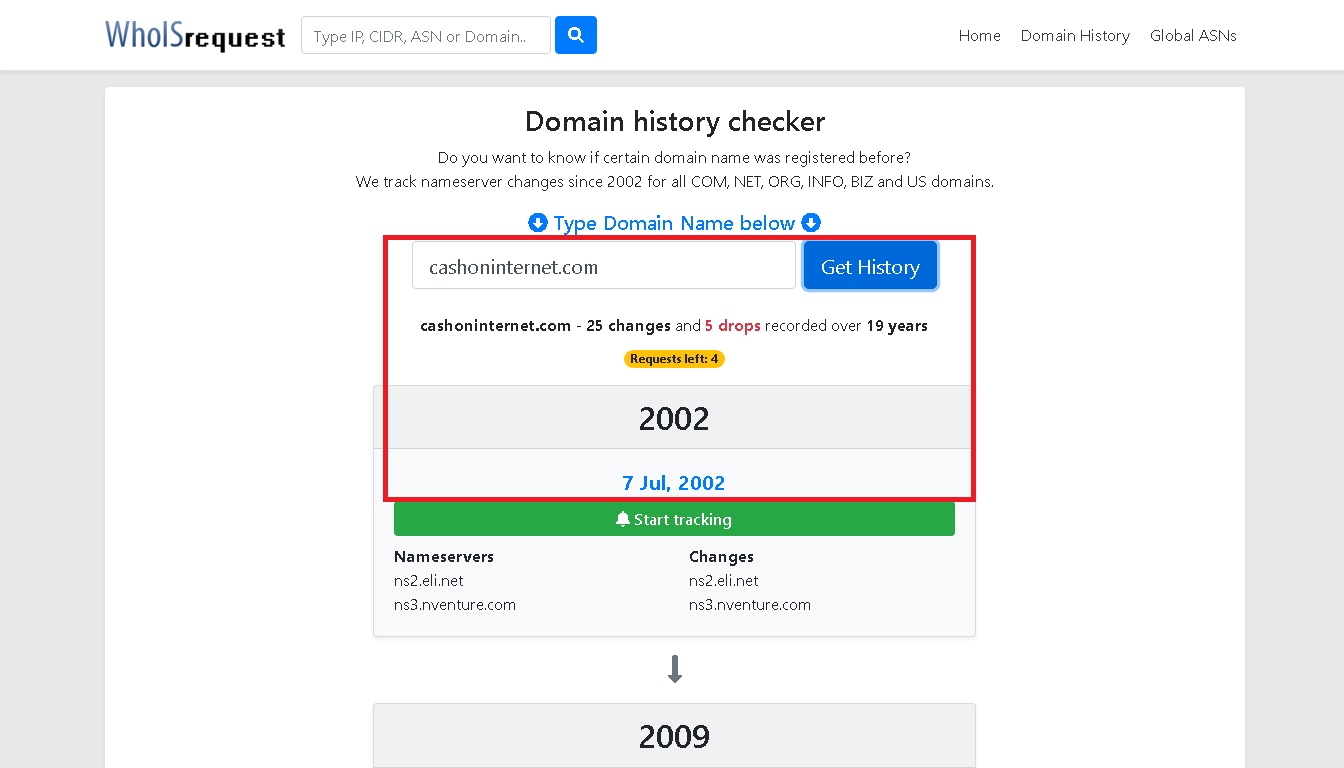This screenshot has height=768, width=1344.
Task: Click the Type Domain Name below link
Action: [x=674, y=223]
